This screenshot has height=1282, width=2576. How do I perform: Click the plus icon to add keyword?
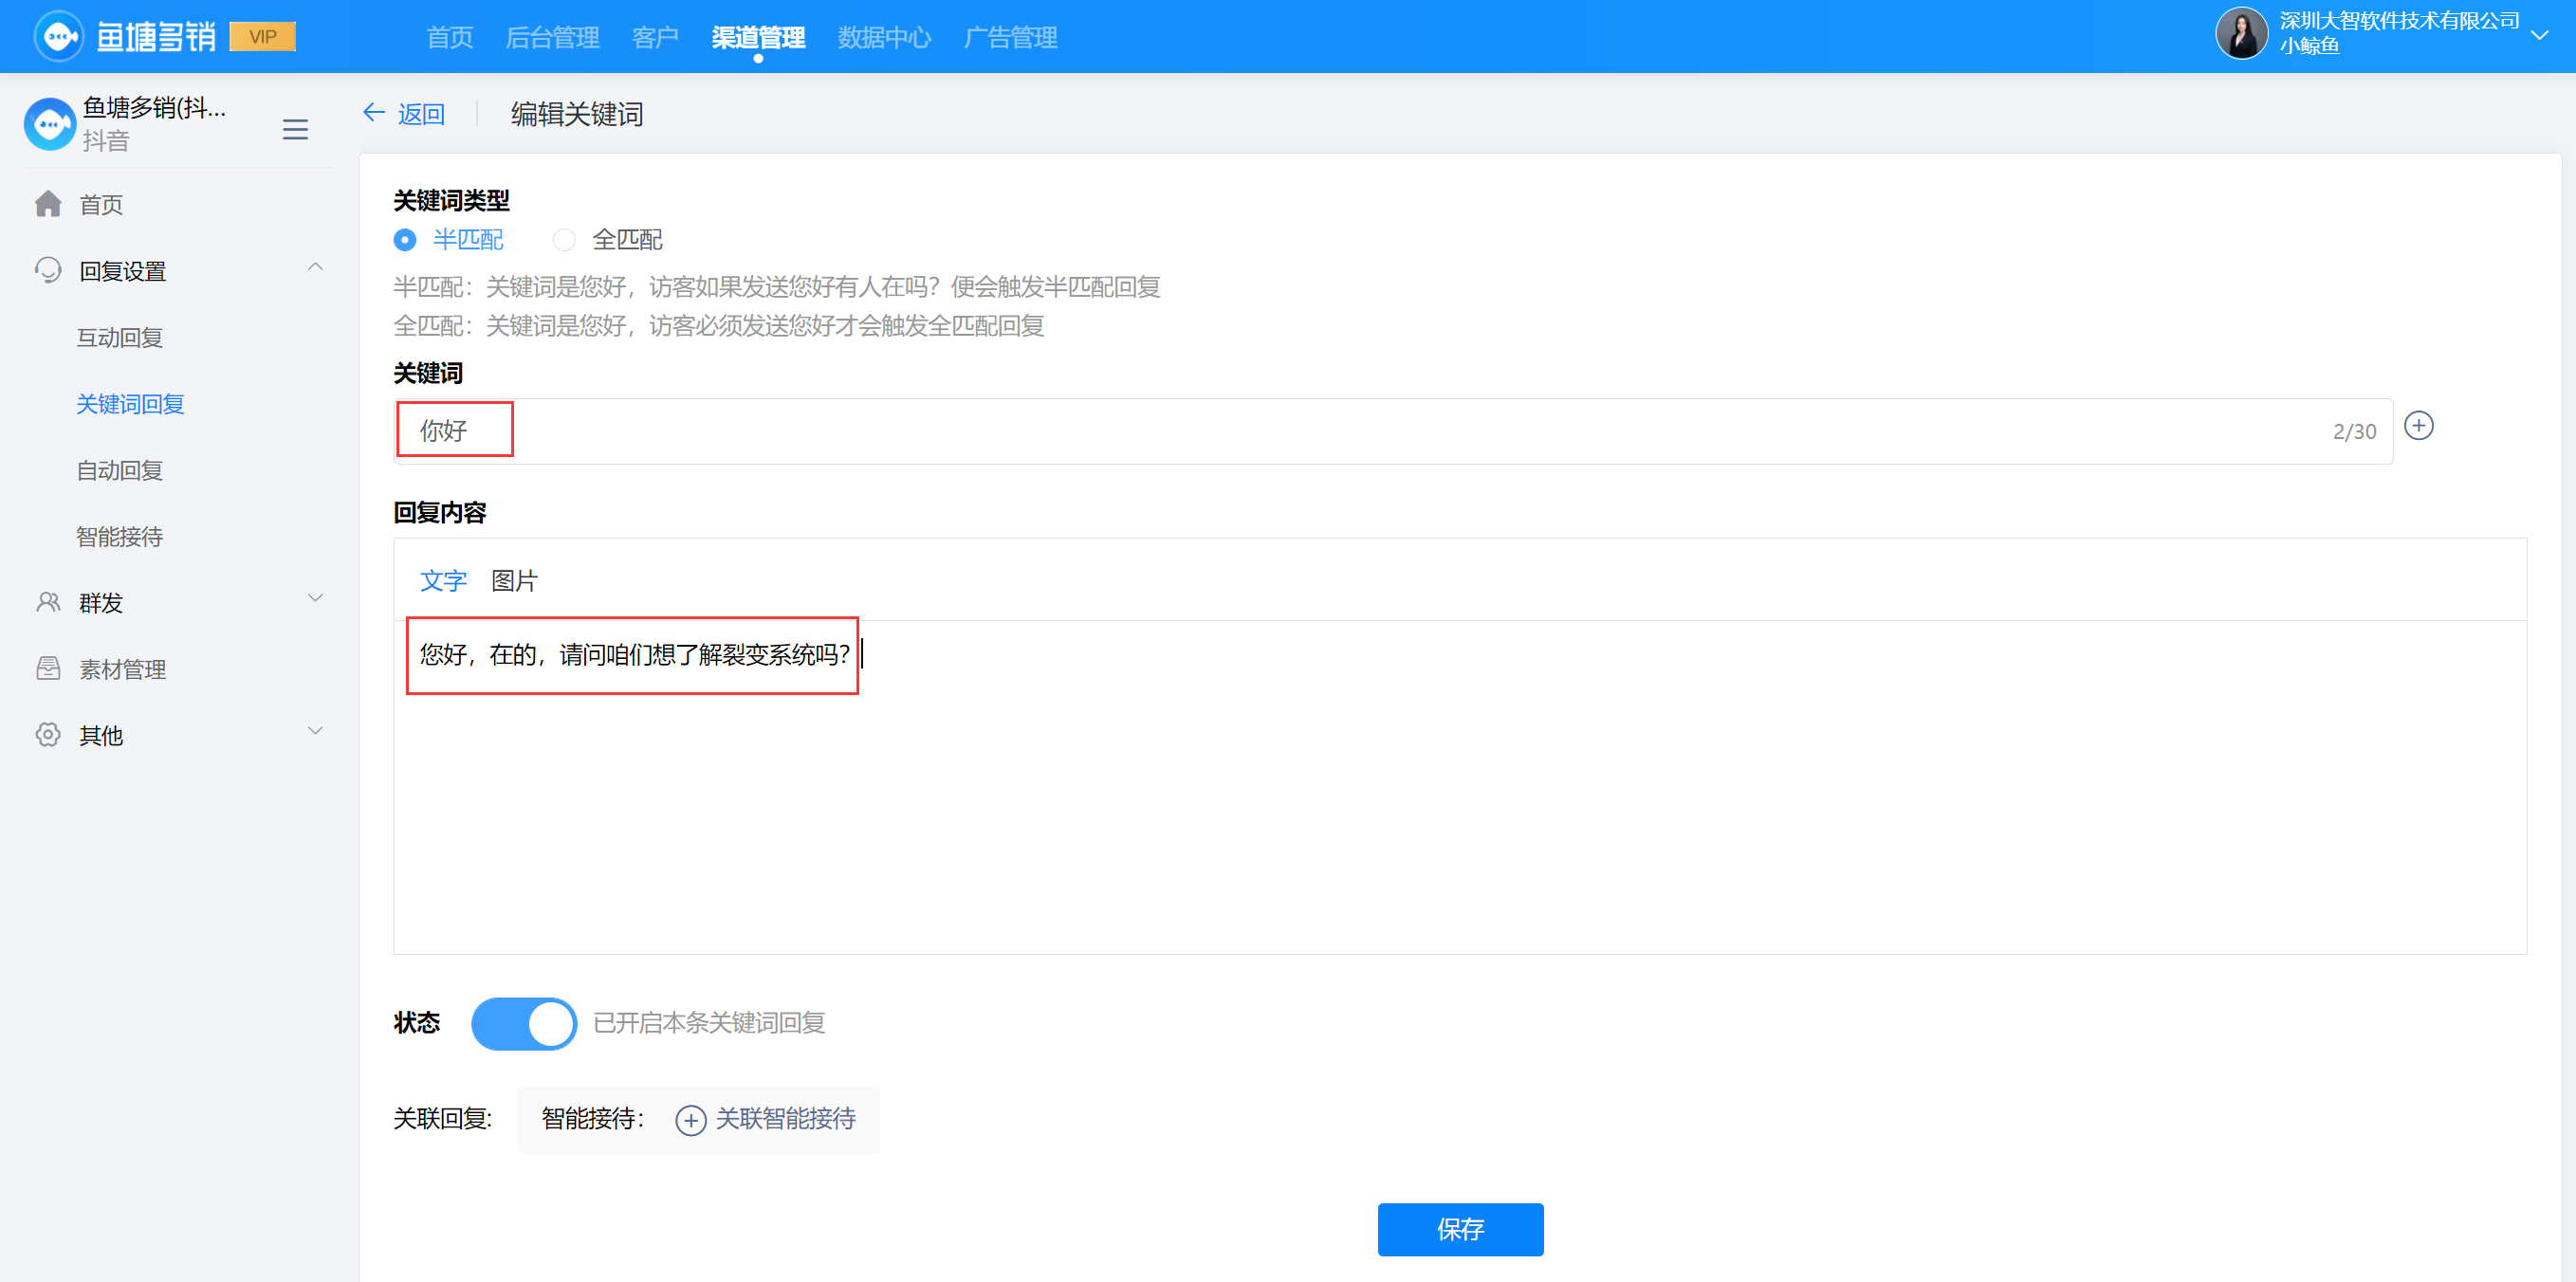[x=2418, y=426]
